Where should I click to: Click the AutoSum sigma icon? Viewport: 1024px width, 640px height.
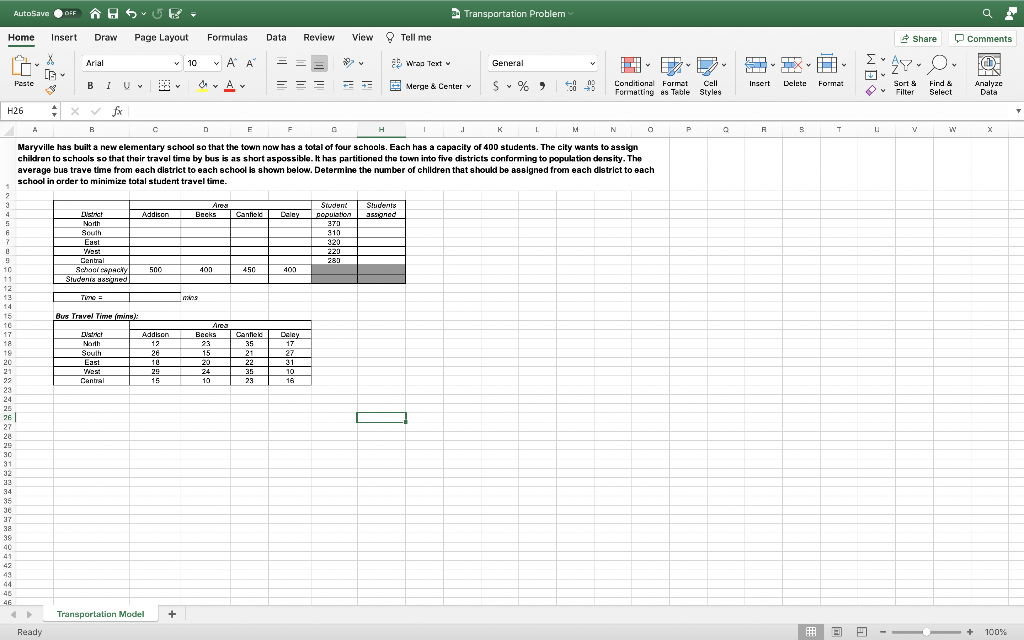[x=871, y=59]
